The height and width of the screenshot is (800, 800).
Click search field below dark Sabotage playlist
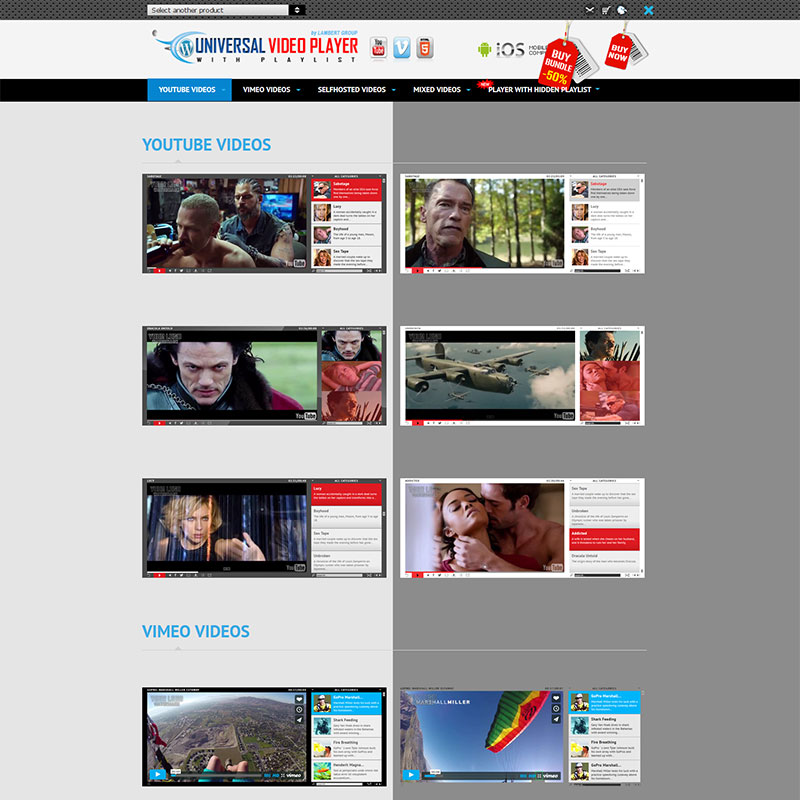339,270
